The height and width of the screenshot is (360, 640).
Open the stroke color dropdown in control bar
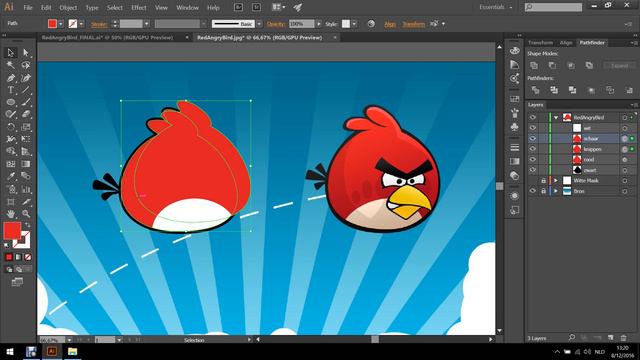click(81, 24)
